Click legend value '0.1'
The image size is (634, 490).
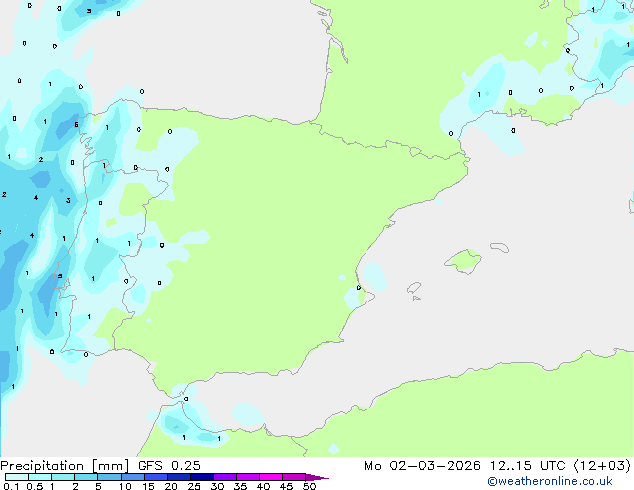click(11, 486)
